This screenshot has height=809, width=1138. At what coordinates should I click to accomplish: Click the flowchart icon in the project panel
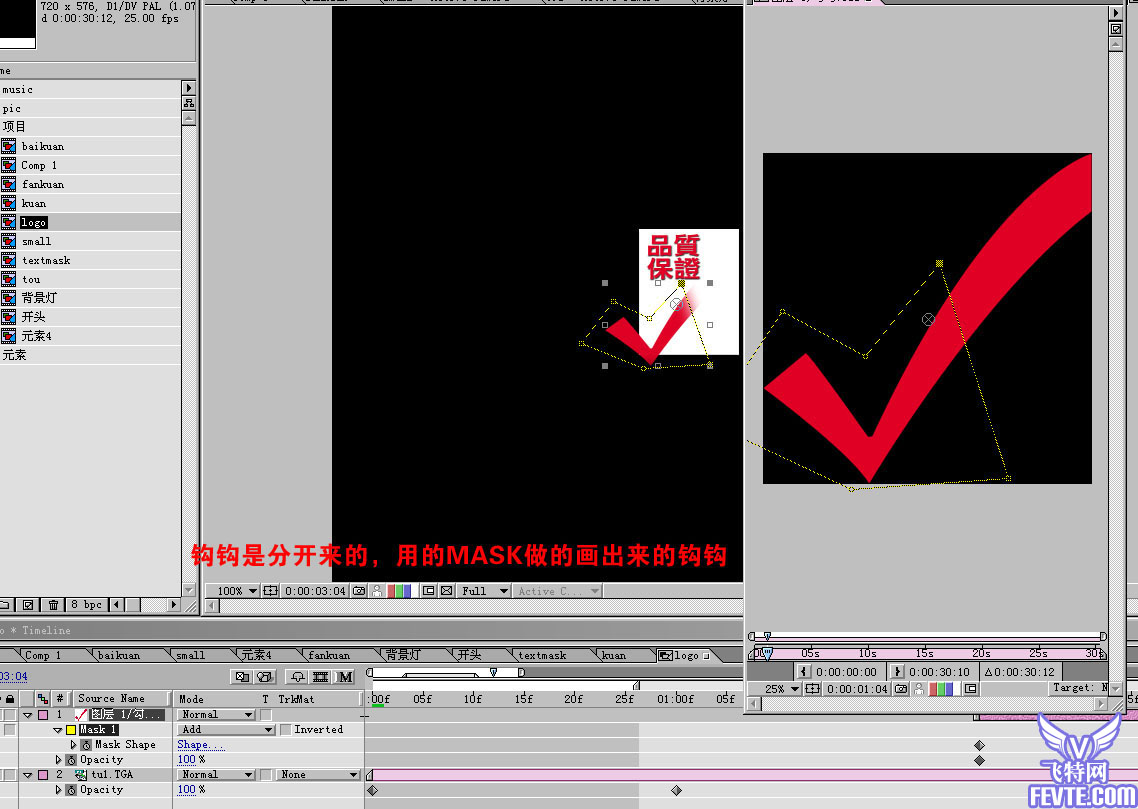point(189,103)
